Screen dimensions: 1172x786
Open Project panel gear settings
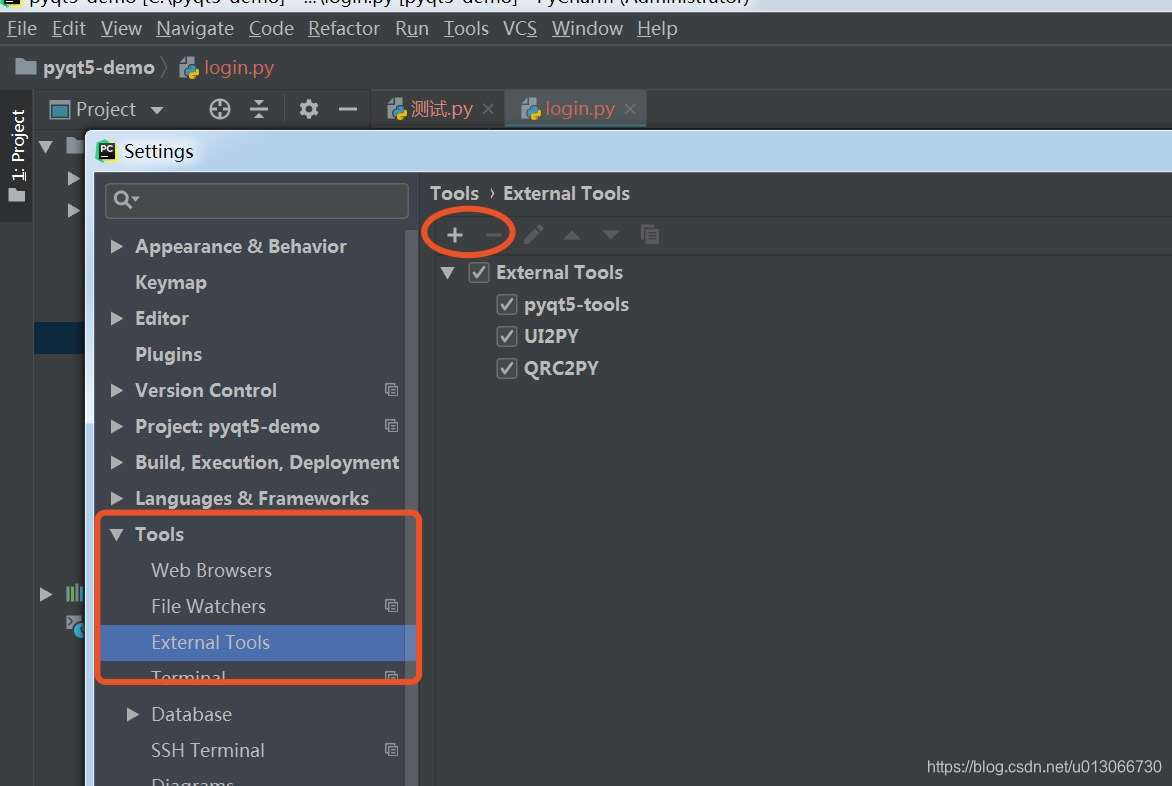pos(309,109)
